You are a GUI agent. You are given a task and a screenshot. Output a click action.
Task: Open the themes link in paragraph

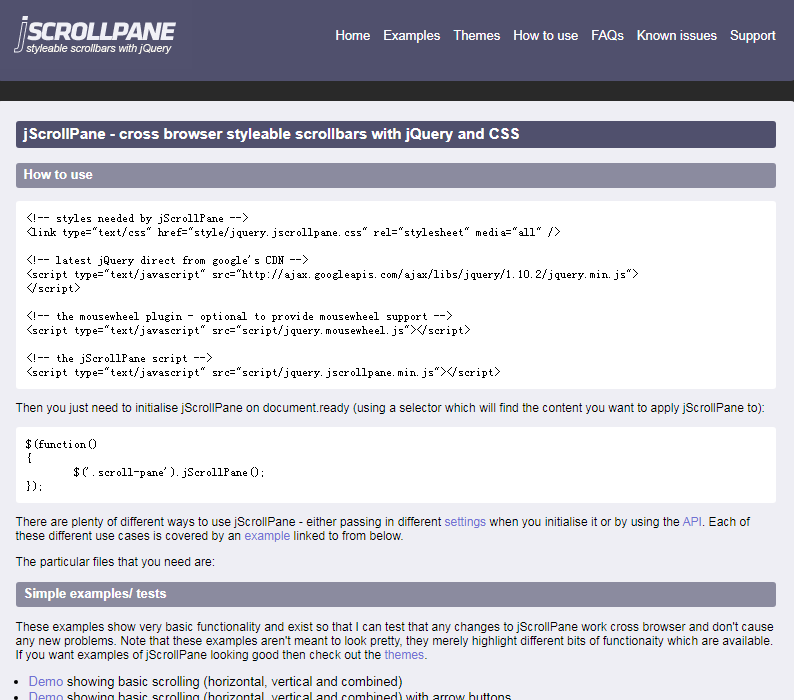coord(404,655)
